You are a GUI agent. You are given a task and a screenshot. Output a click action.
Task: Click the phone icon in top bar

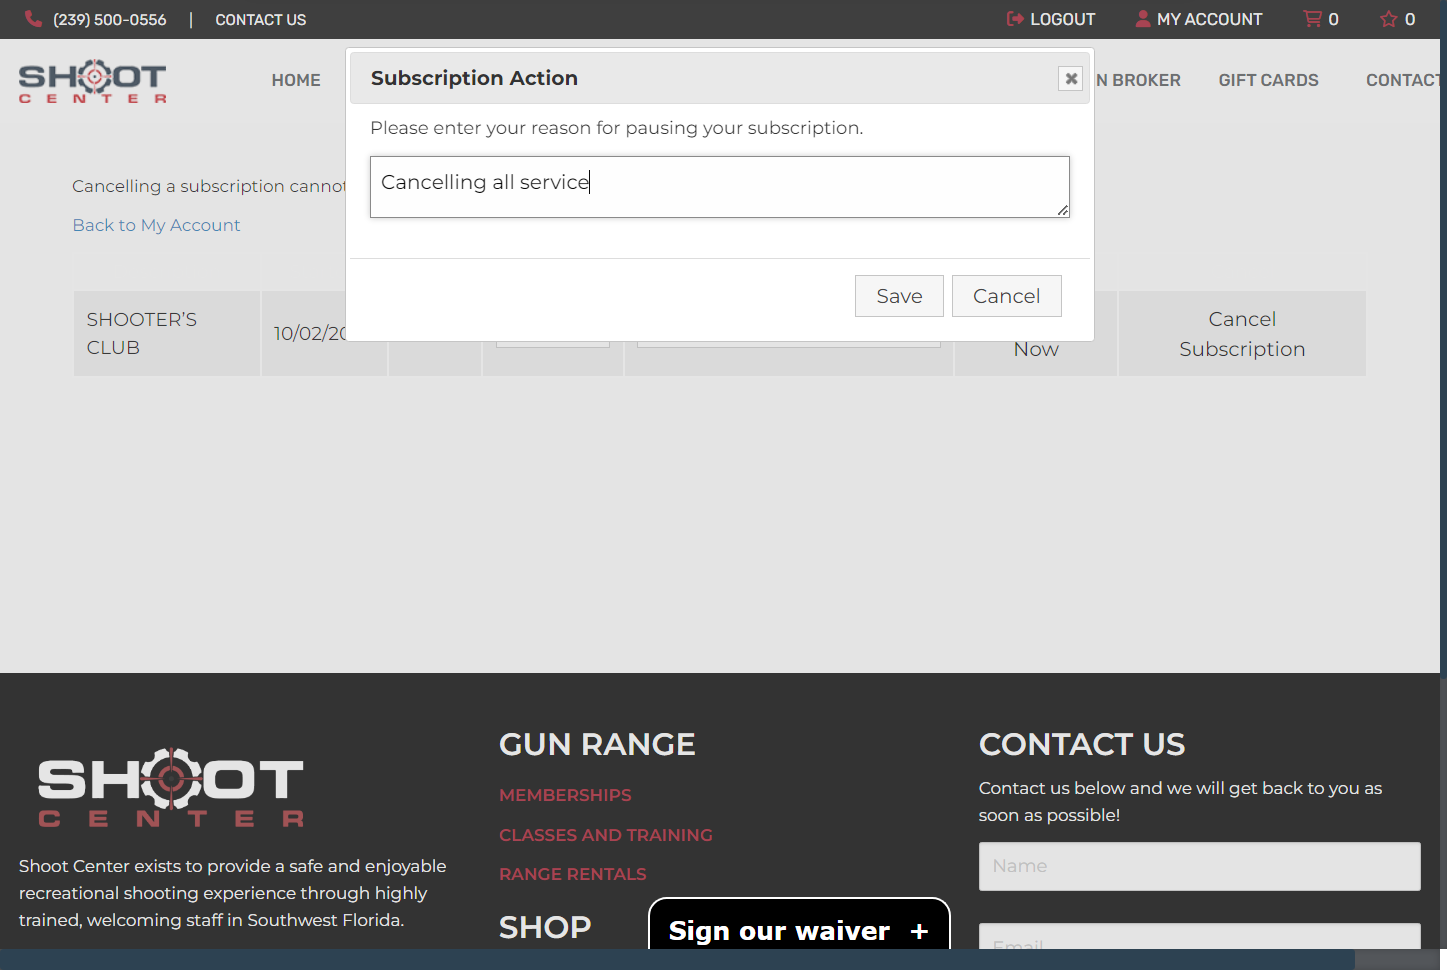[x=33, y=19]
